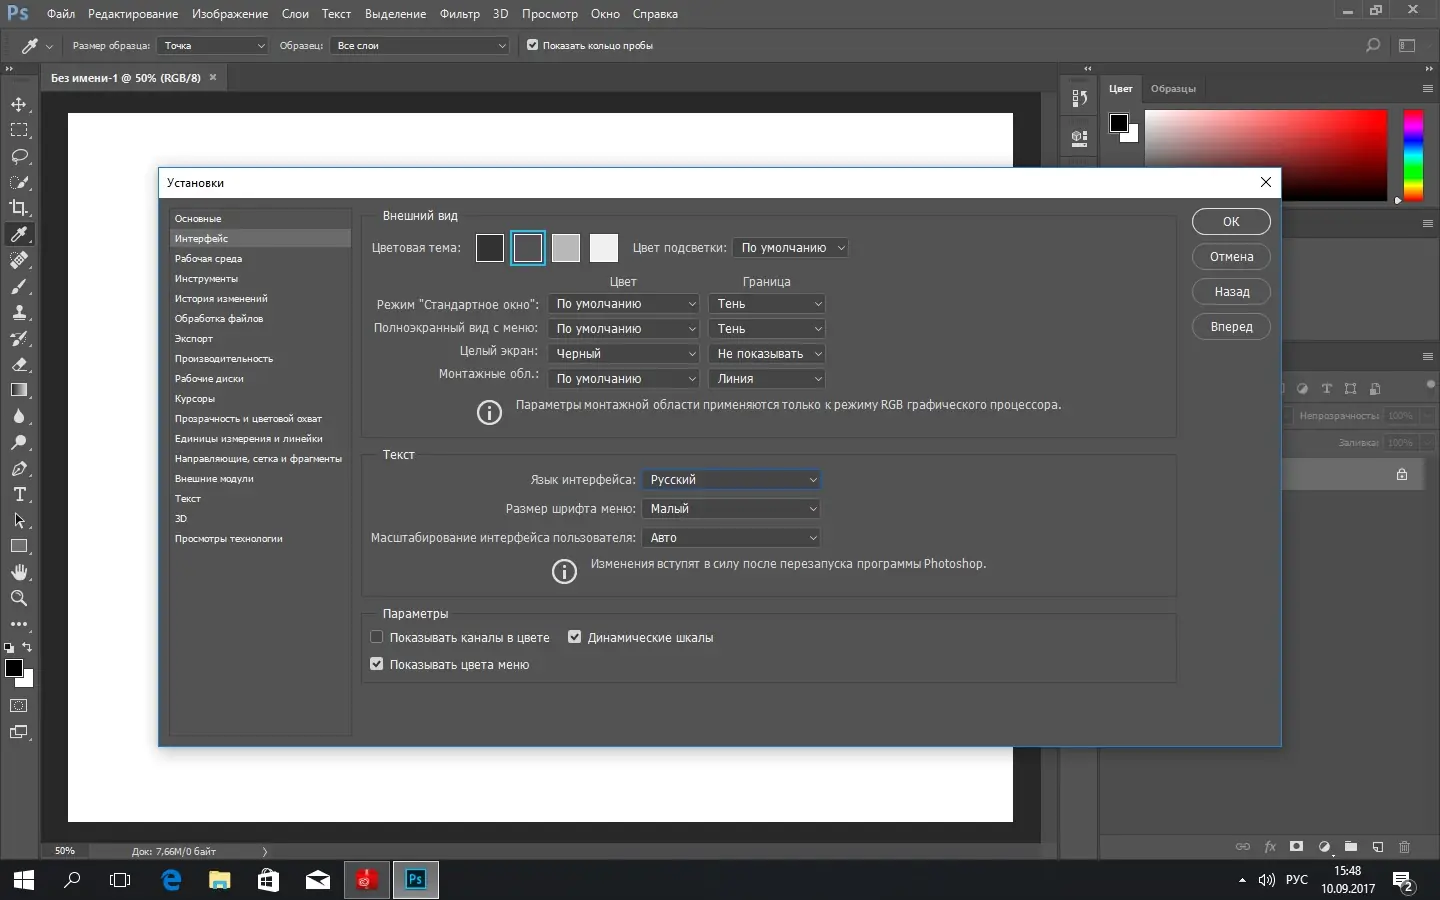1440x900 pixels.
Task: Open the 'Файл' menu
Action: 61,14
